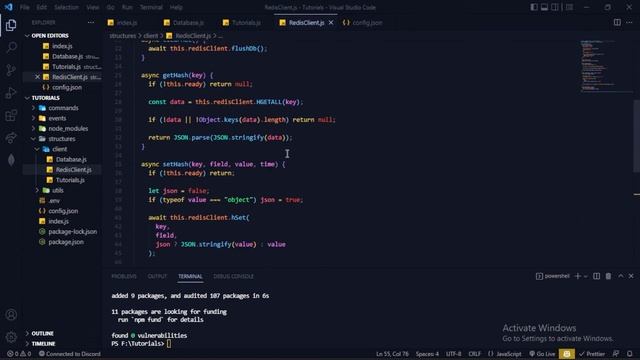Go to line via Ln 55, Col 76

[x=392, y=353]
